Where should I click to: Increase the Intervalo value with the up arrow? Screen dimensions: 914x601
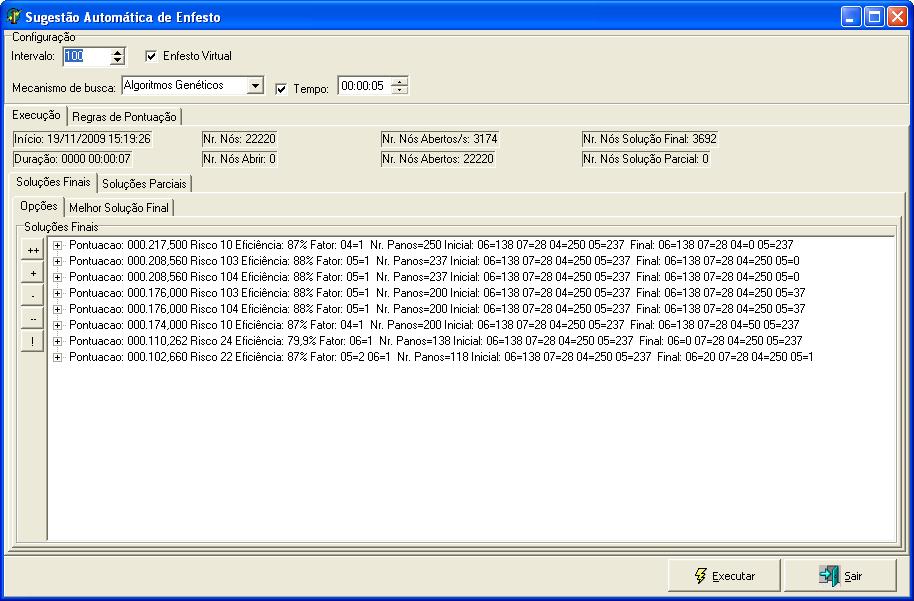(118, 52)
